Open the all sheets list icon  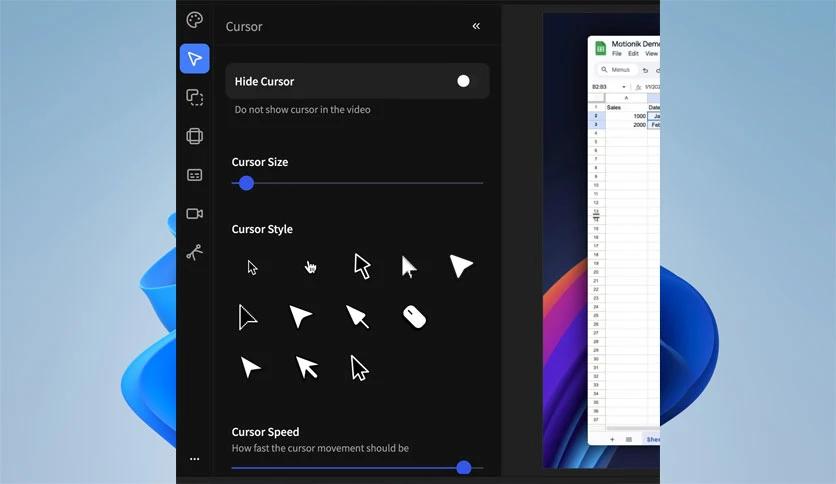pos(629,439)
